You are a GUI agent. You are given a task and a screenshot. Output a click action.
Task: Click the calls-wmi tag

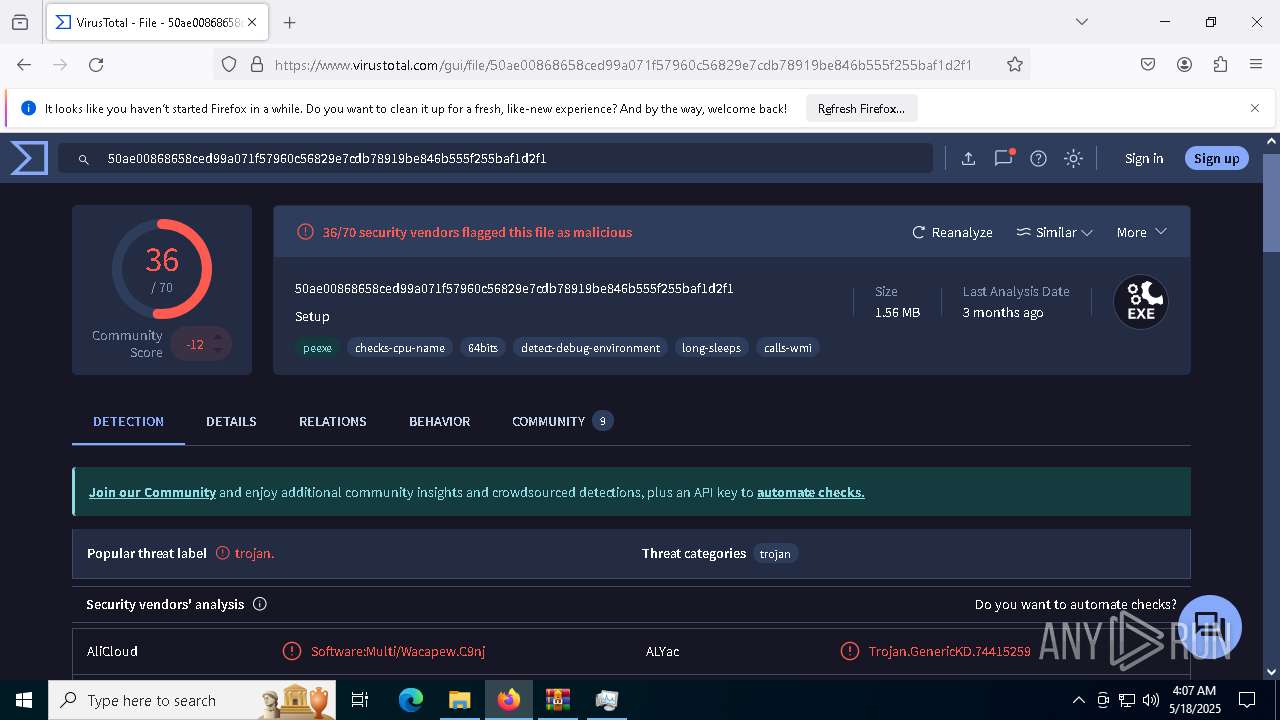(x=788, y=348)
